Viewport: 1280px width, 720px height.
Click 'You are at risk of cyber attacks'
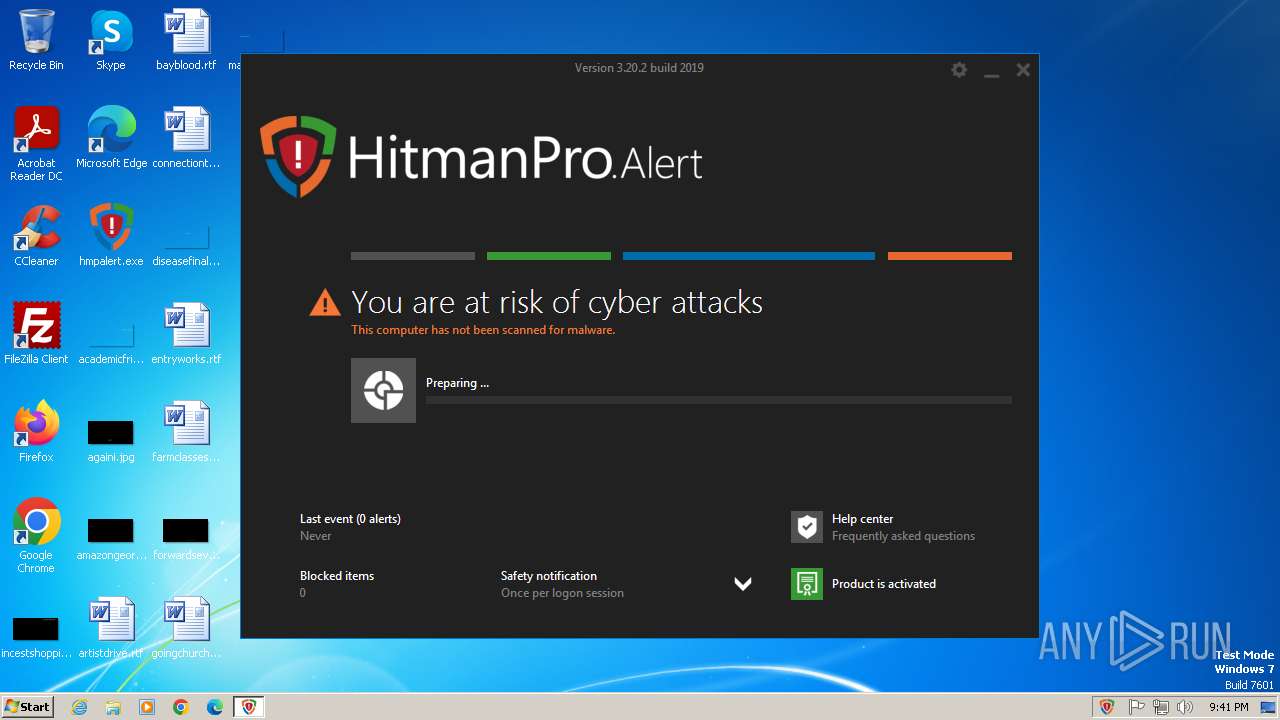(557, 302)
